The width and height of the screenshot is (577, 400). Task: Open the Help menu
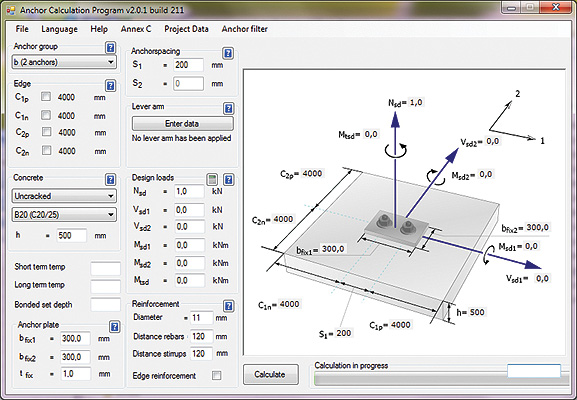pos(99,29)
